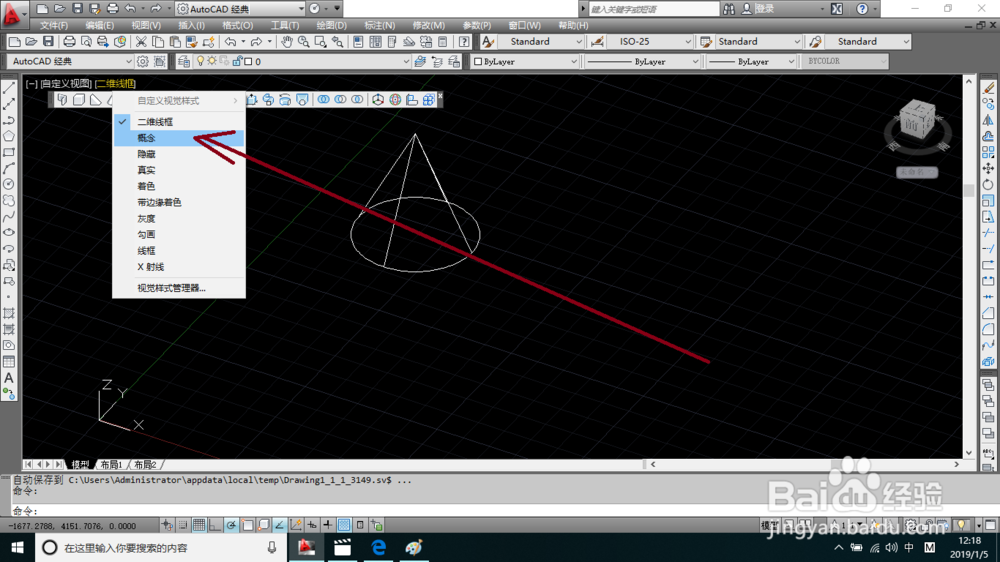This screenshot has width=1000, height=562.
Task: Select X 射线 visual style in menu
Action: pyautogui.click(x=179, y=267)
